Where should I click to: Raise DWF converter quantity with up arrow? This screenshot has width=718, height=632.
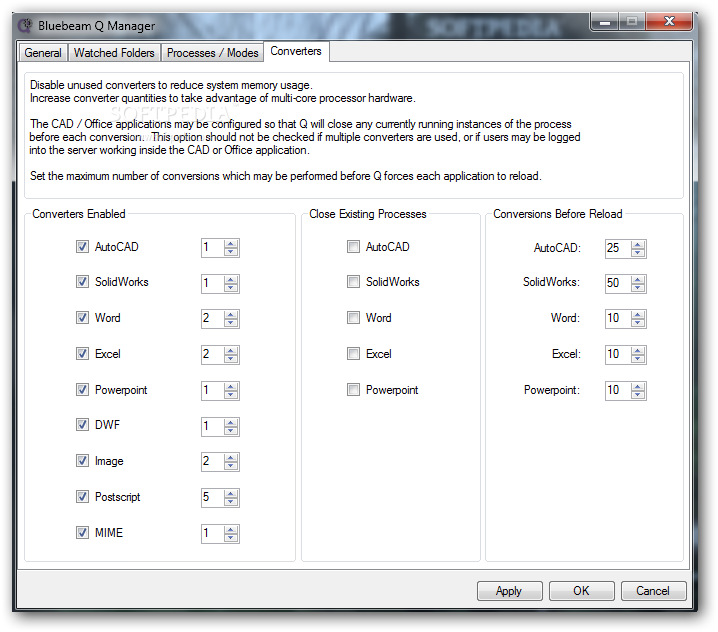pos(231,422)
